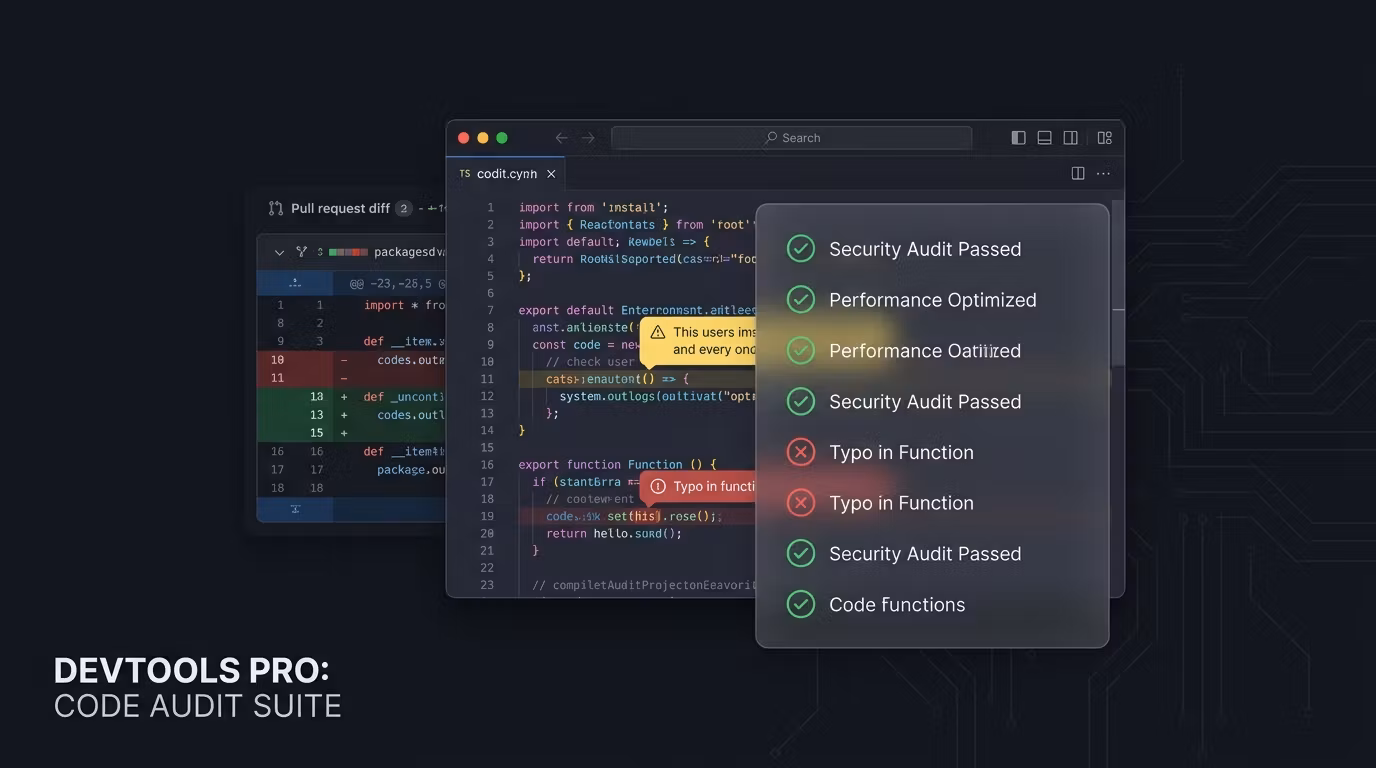The width and height of the screenshot is (1376, 768).
Task: Select the Performance Optimized audit result
Action: [x=932, y=300]
